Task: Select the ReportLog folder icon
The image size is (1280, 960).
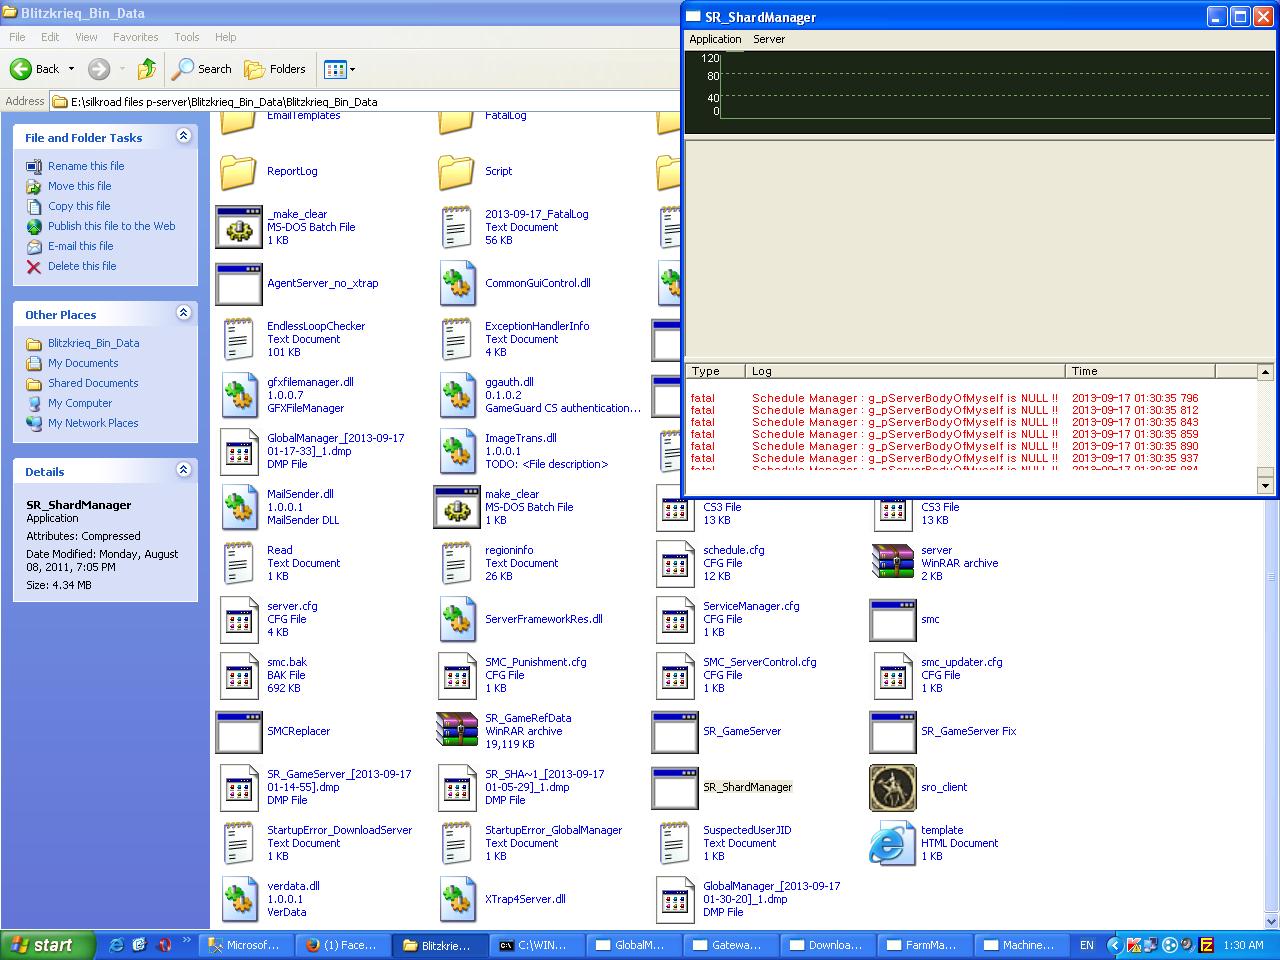Action: (x=239, y=171)
